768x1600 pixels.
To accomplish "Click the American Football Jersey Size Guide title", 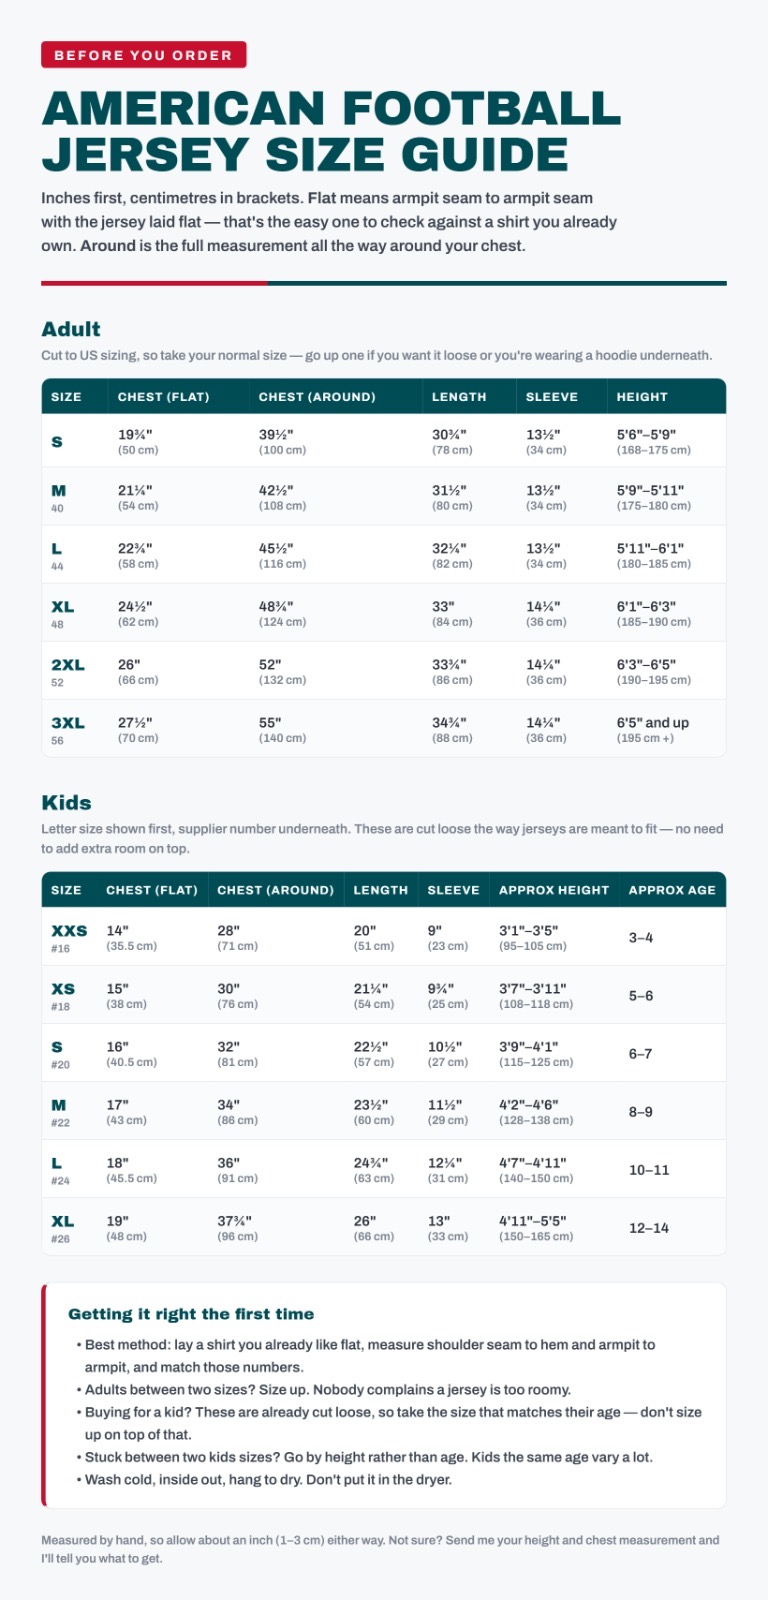I will [331, 131].
